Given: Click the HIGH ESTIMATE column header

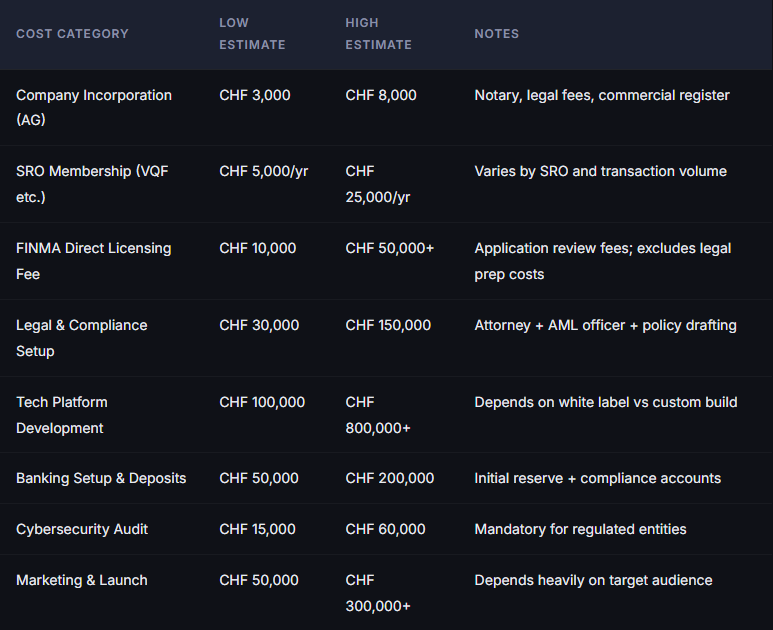Looking at the screenshot, I should click(378, 34).
